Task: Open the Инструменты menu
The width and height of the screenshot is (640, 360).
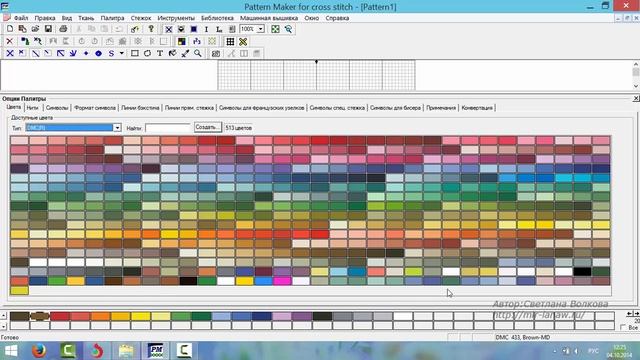Action: point(176,18)
